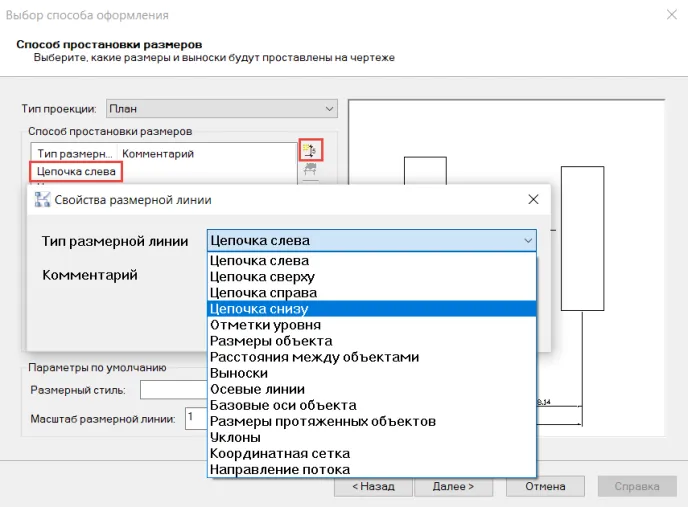Pick Расстояния между объектами option
Screen dimensions: 688x507
click(314, 357)
